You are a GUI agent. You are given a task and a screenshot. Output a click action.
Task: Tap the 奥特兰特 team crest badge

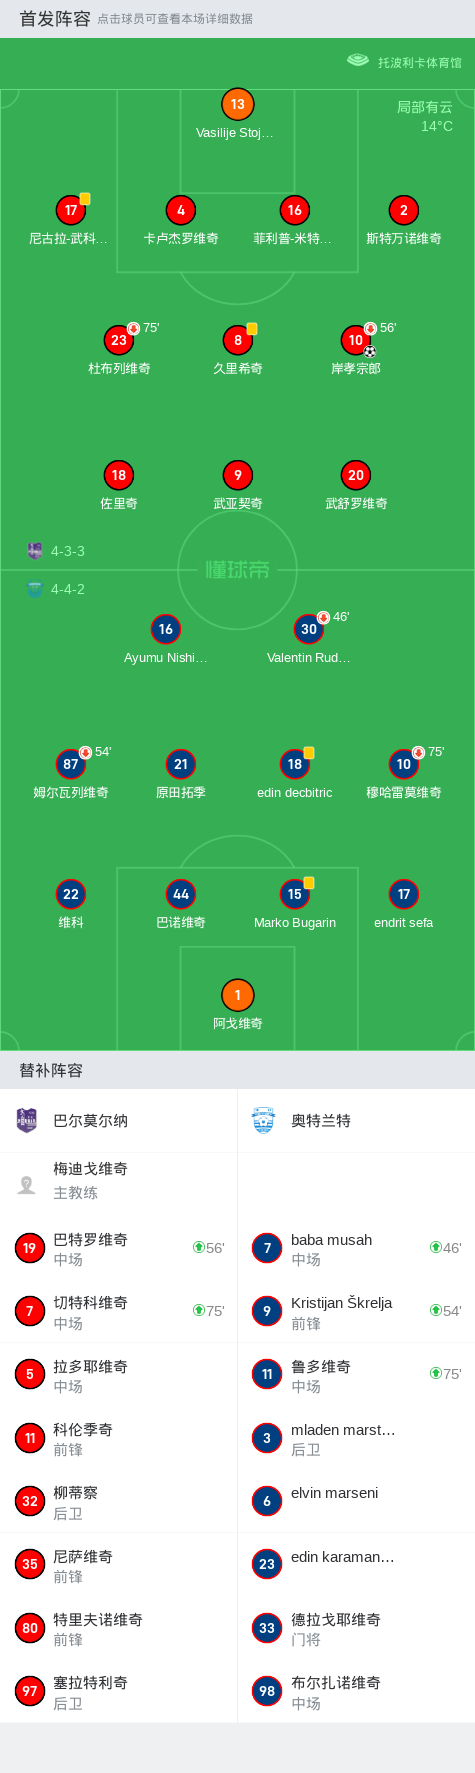(264, 1120)
